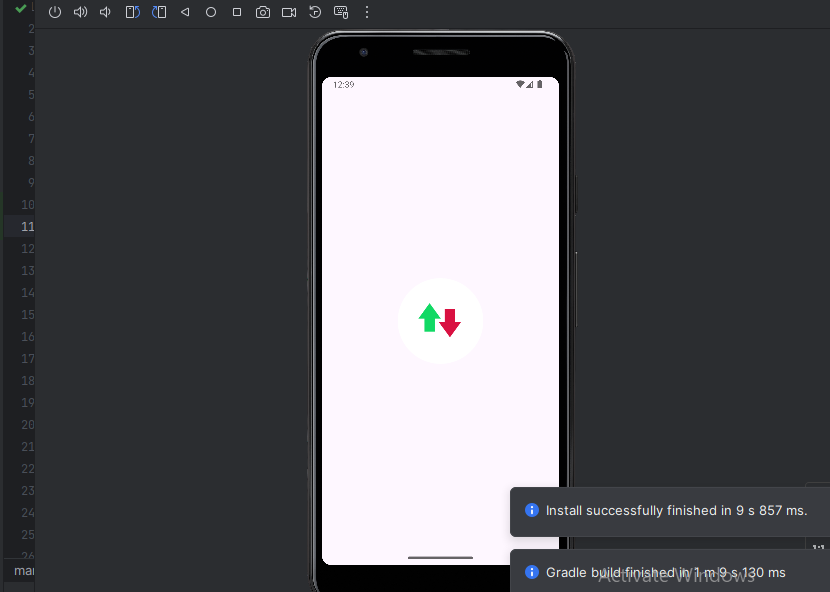Take an emulator screenshot with the camera icon
Screen dimensions: 830x592
pyautogui.click(x=263, y=13)
